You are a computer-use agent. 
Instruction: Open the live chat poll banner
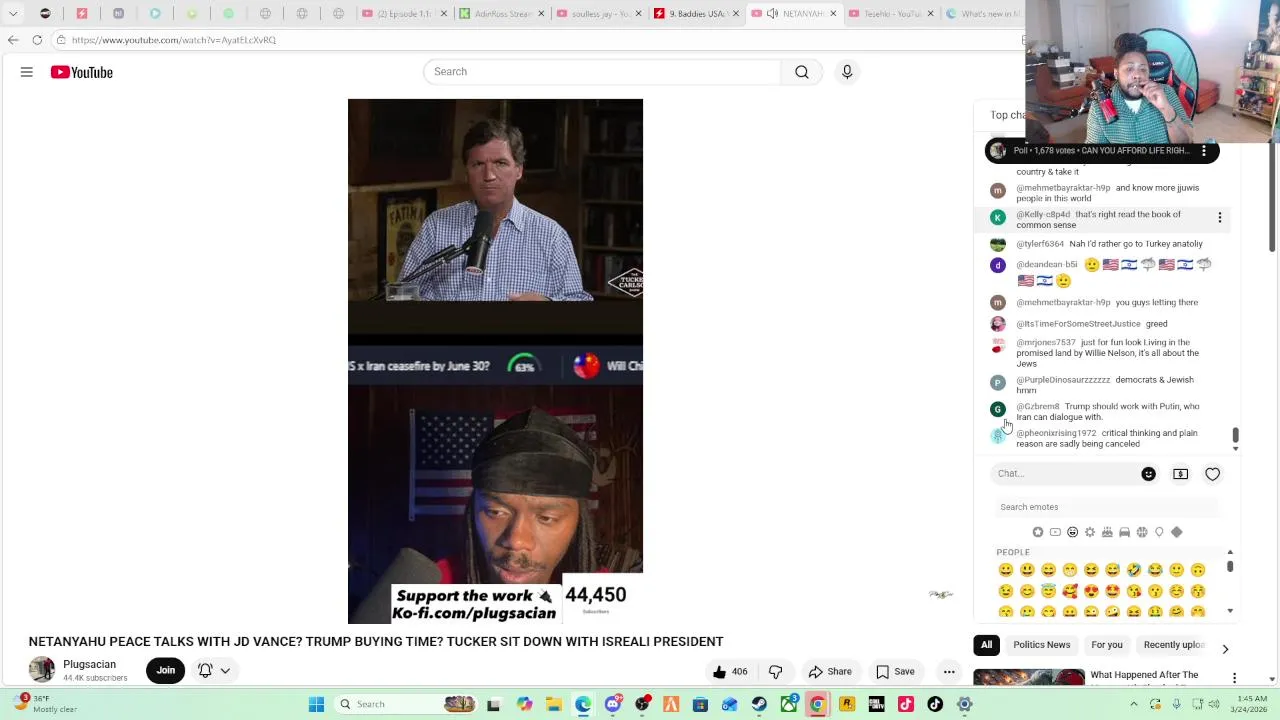(1101, 151)
